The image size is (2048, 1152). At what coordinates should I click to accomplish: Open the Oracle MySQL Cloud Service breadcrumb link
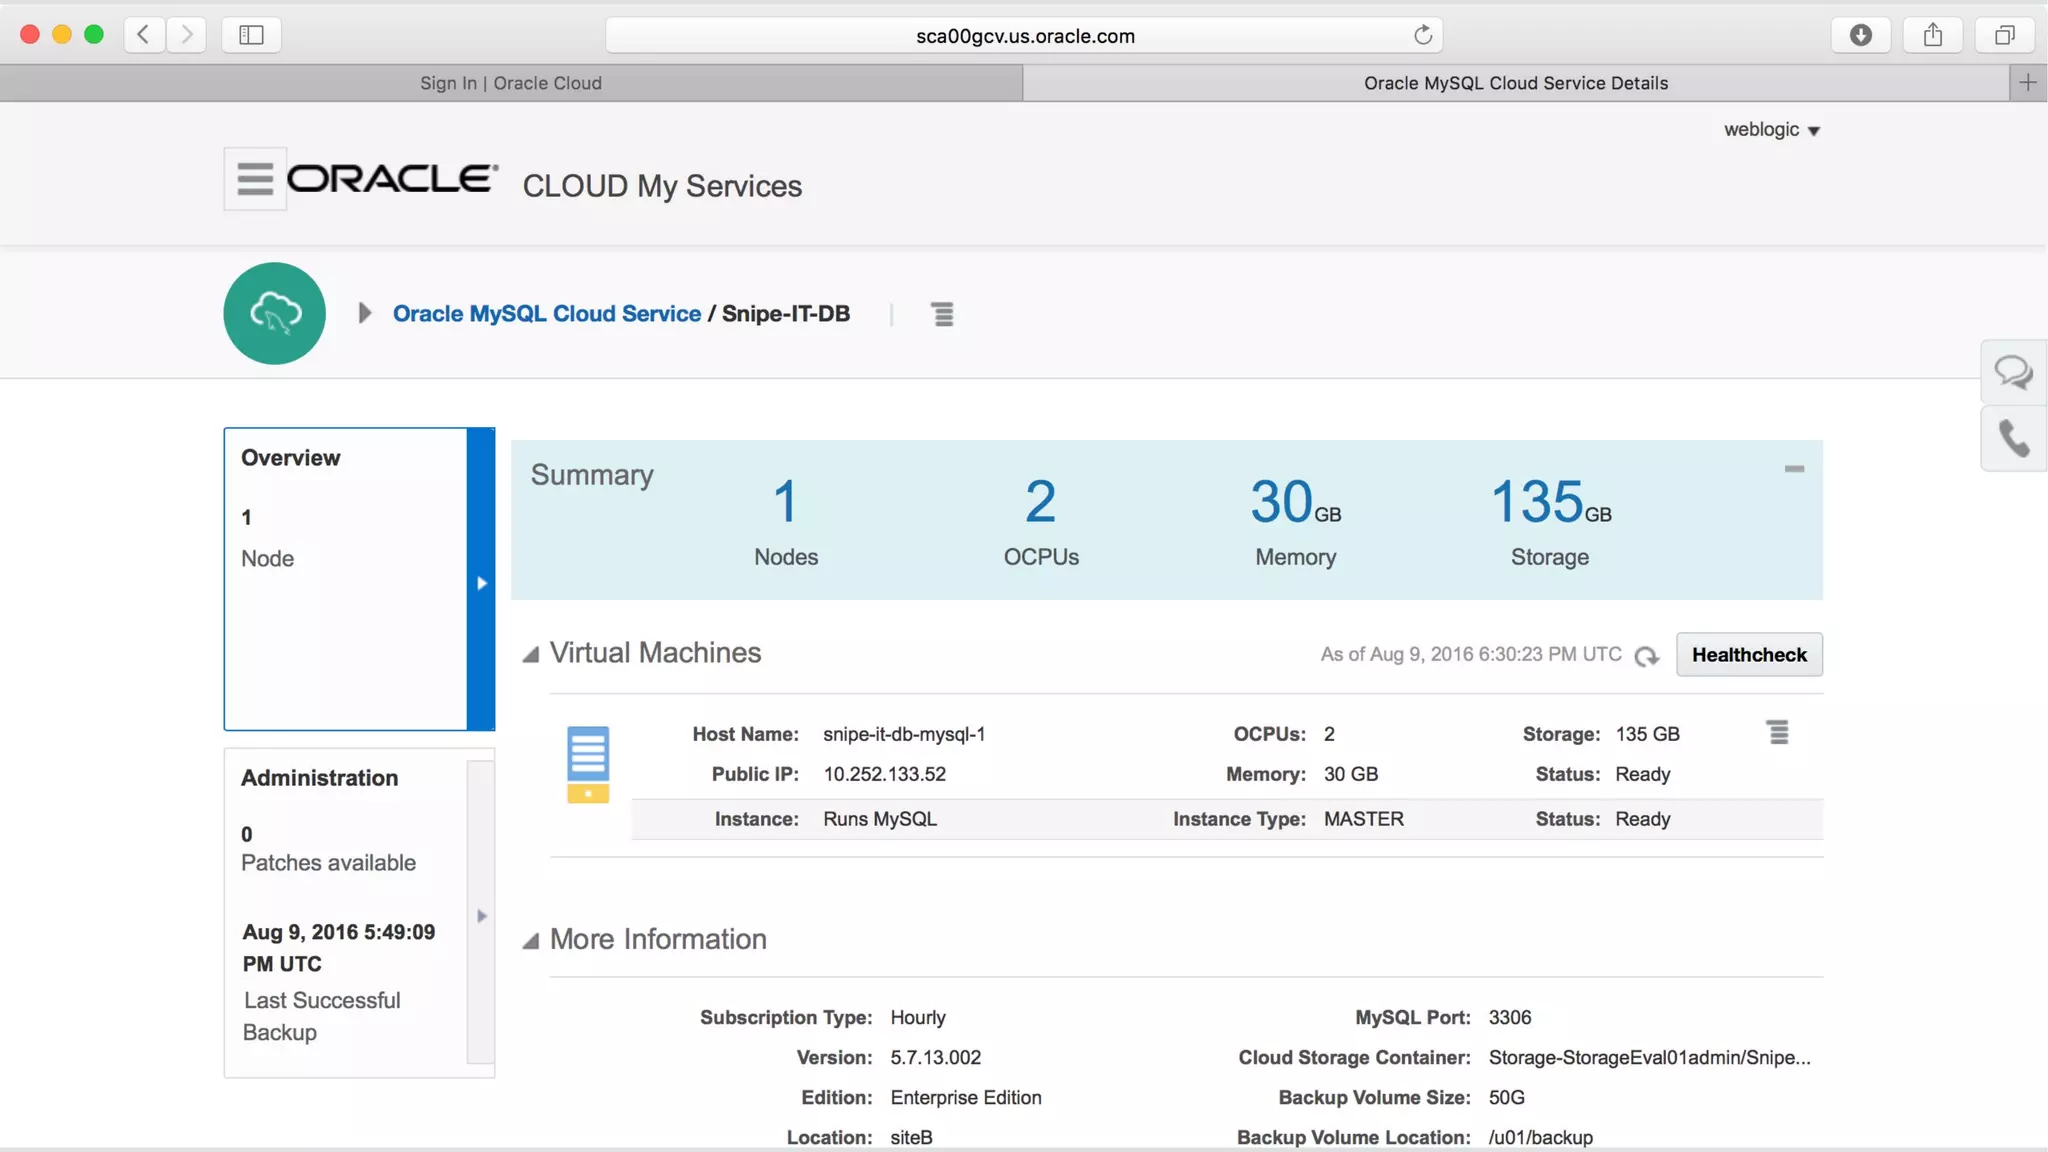pos(546,313)
